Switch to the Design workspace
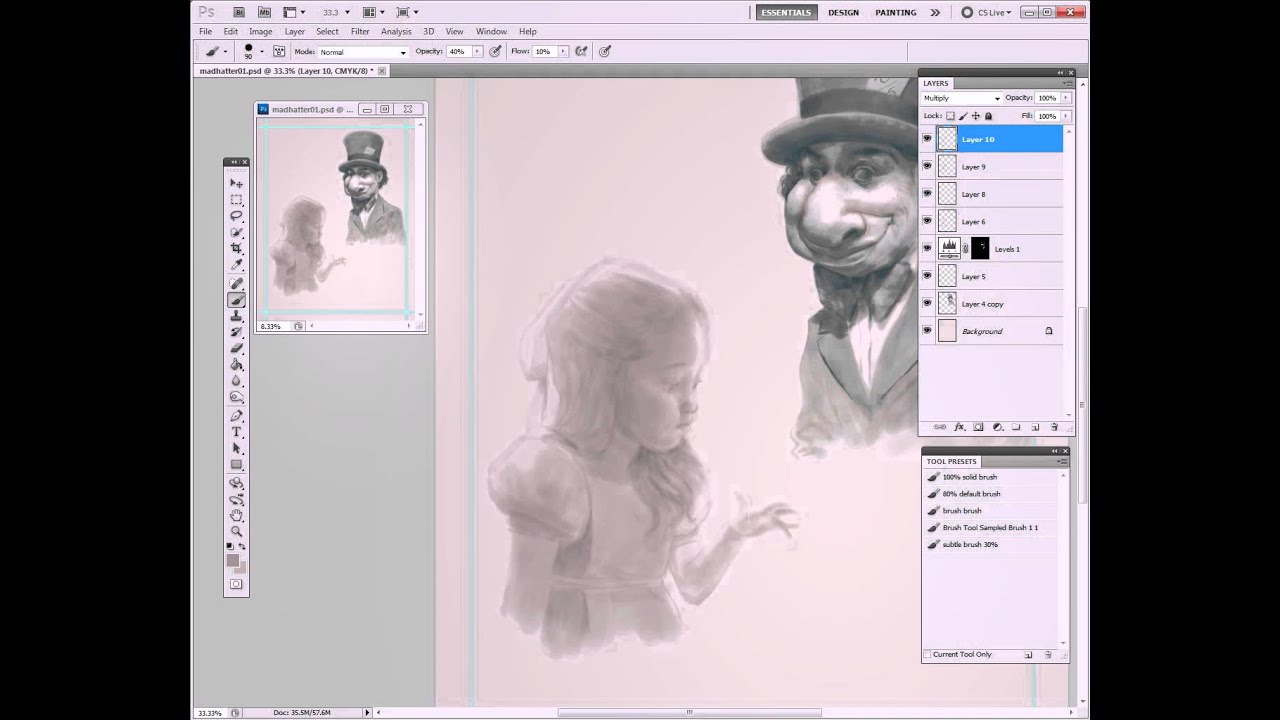The width and height of the screenshot is (1280, 720). [x=843, y=12]
